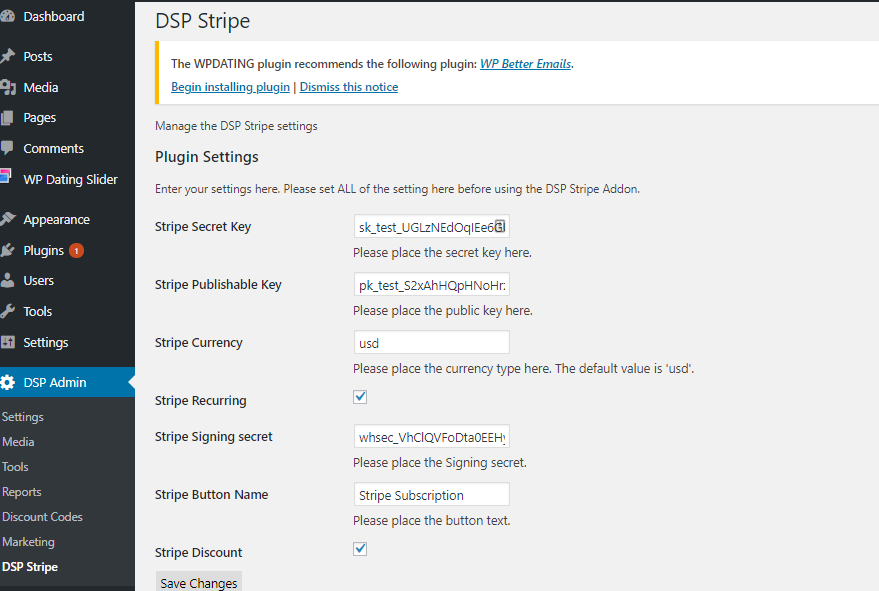Click the DSP Stripe page heading

tap(202, 21)
